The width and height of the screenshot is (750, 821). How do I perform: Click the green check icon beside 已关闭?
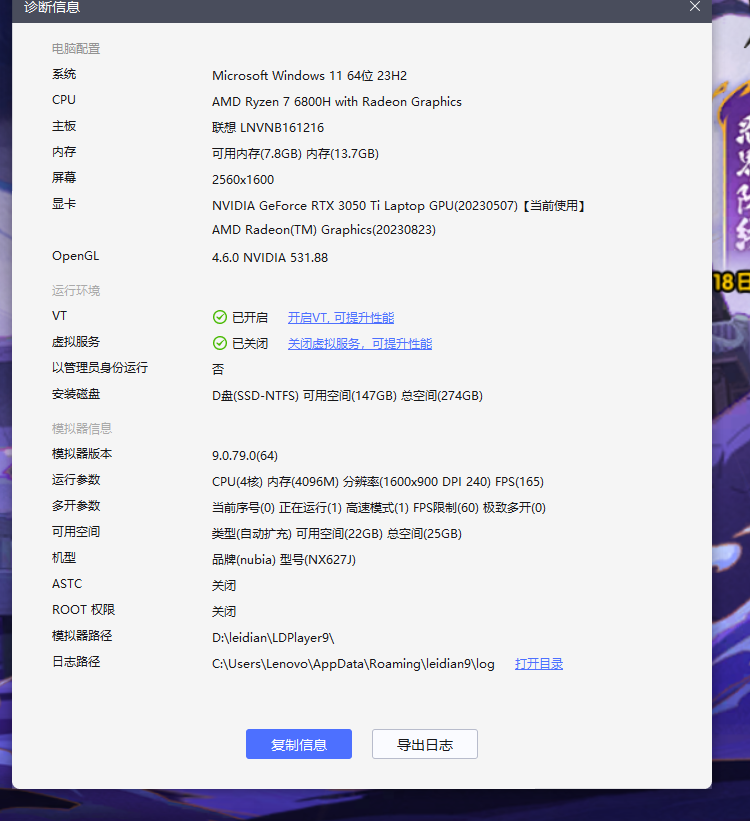pos(220,343)
